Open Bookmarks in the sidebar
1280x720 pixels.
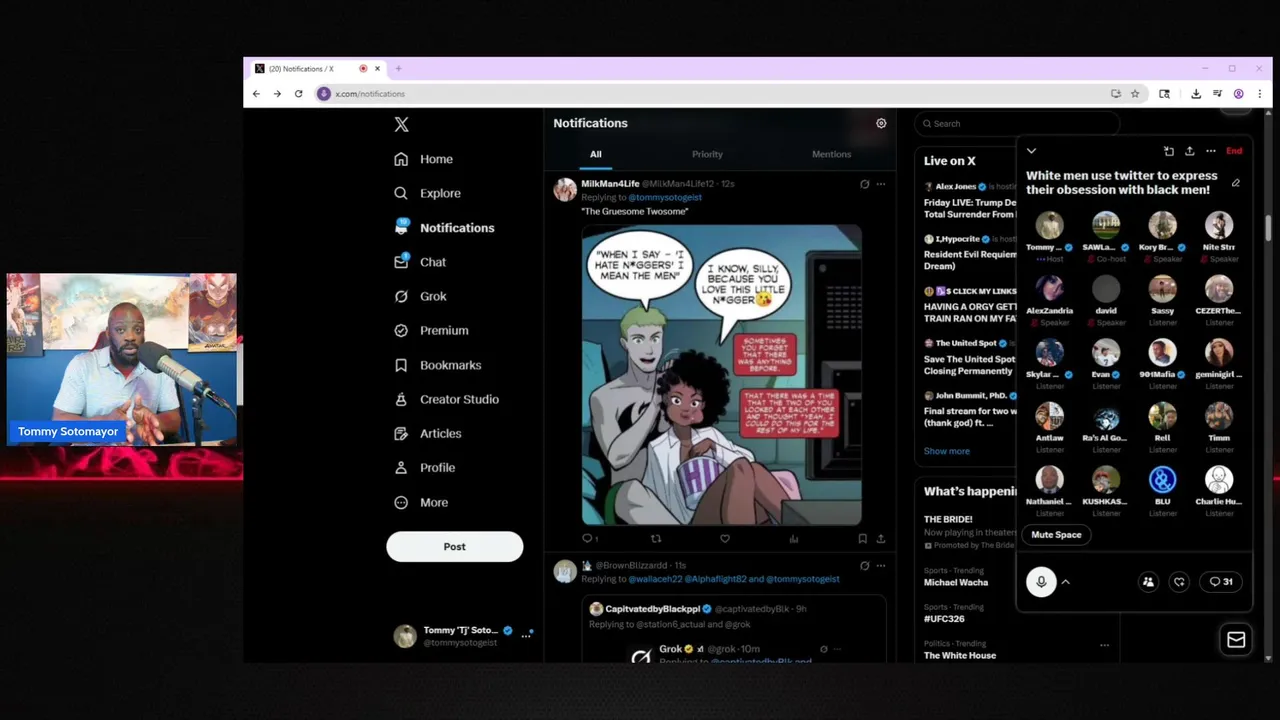437,365
